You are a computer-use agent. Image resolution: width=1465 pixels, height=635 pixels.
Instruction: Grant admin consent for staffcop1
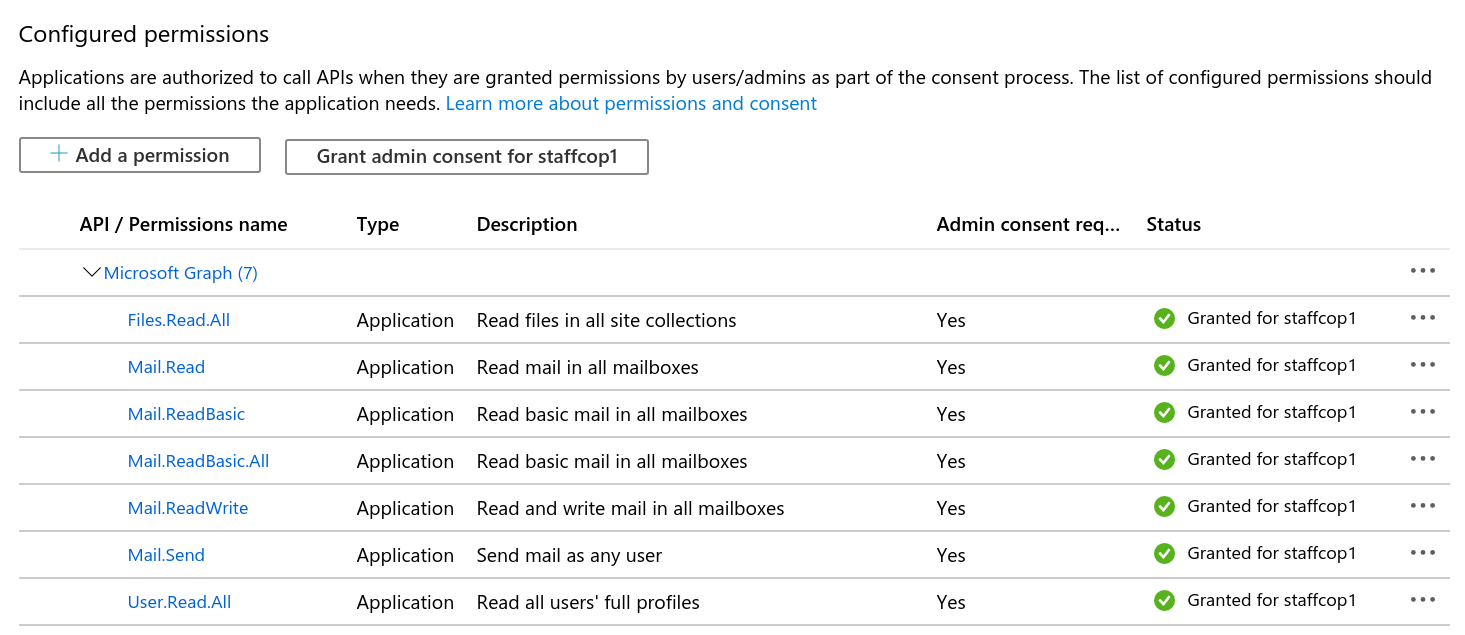click(466, 157)
